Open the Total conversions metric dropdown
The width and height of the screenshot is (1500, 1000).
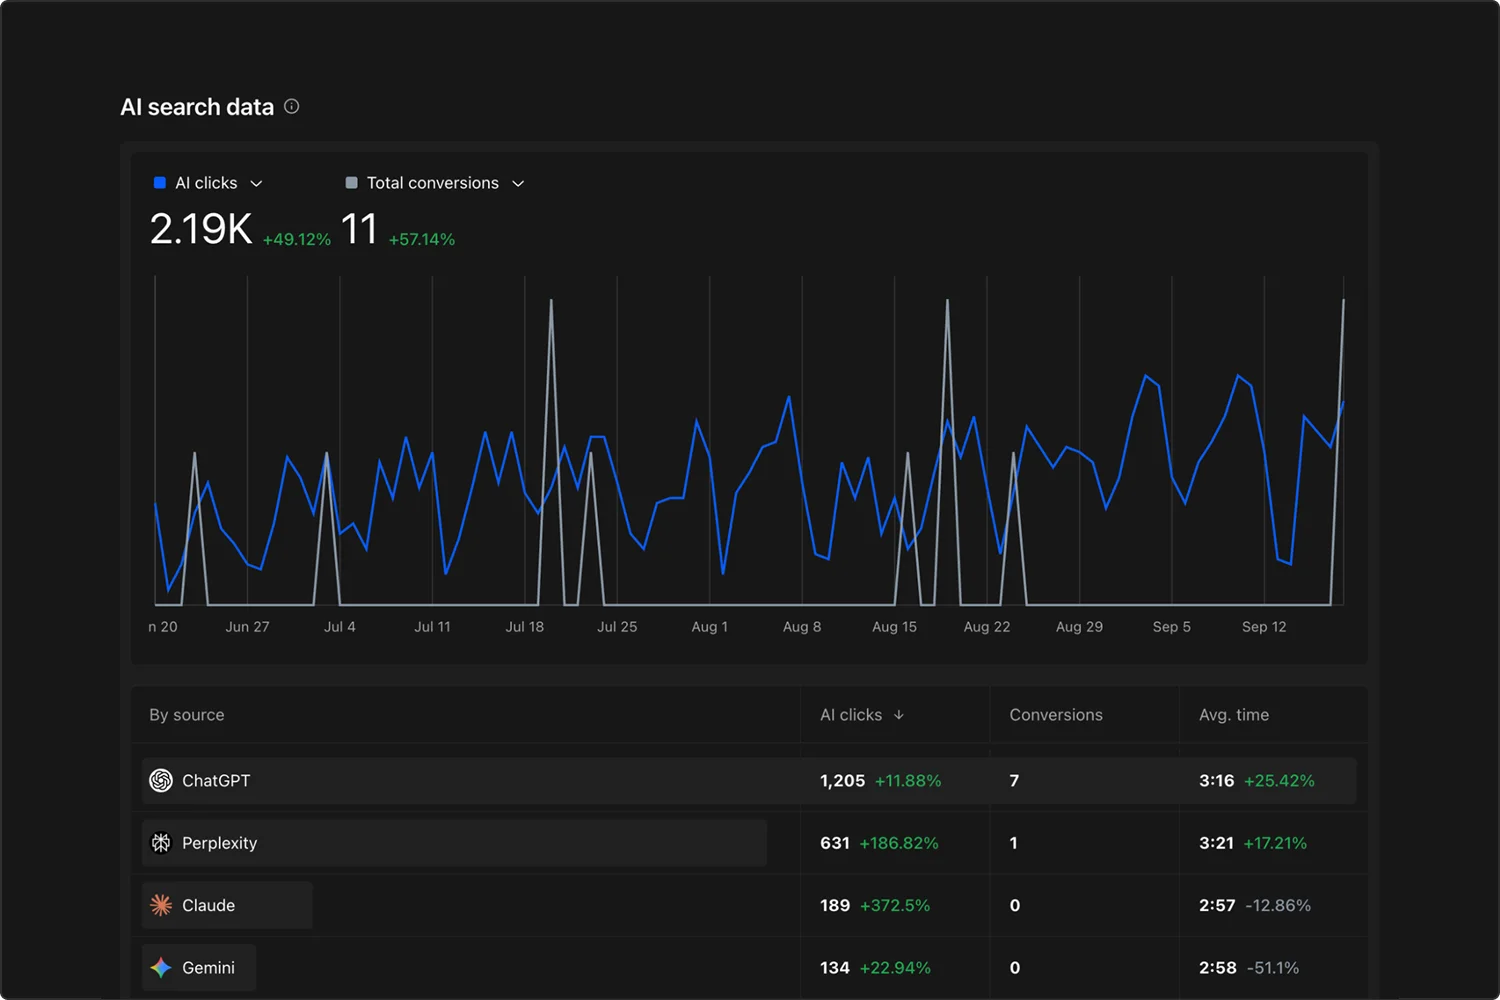(x=518, y=183)
